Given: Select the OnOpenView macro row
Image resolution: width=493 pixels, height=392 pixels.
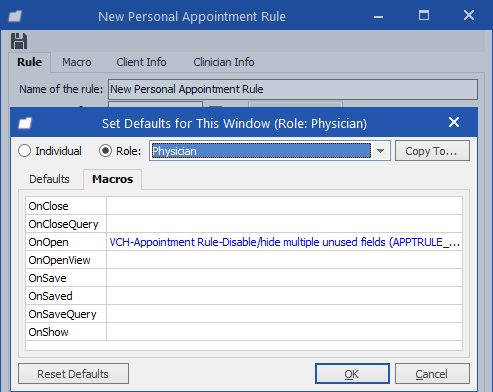Looking at the screenshot, I should pyautogui.click(x=244, y=260).
